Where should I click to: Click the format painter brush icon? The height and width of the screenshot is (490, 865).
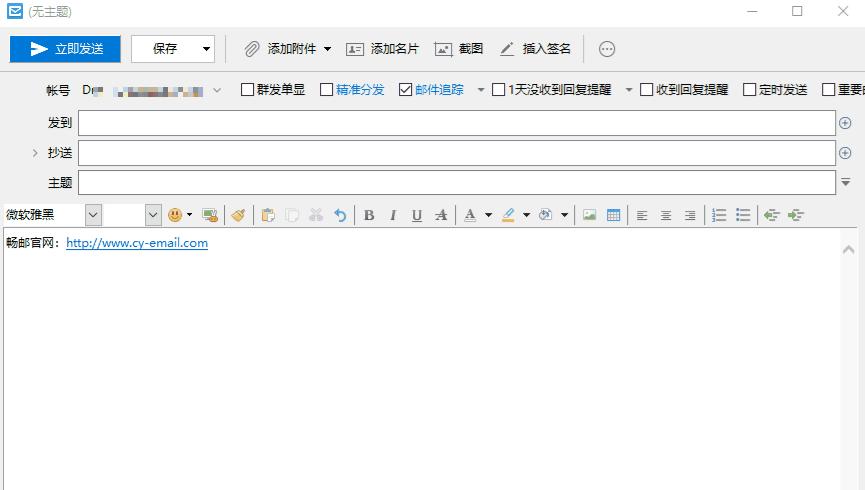238,215
